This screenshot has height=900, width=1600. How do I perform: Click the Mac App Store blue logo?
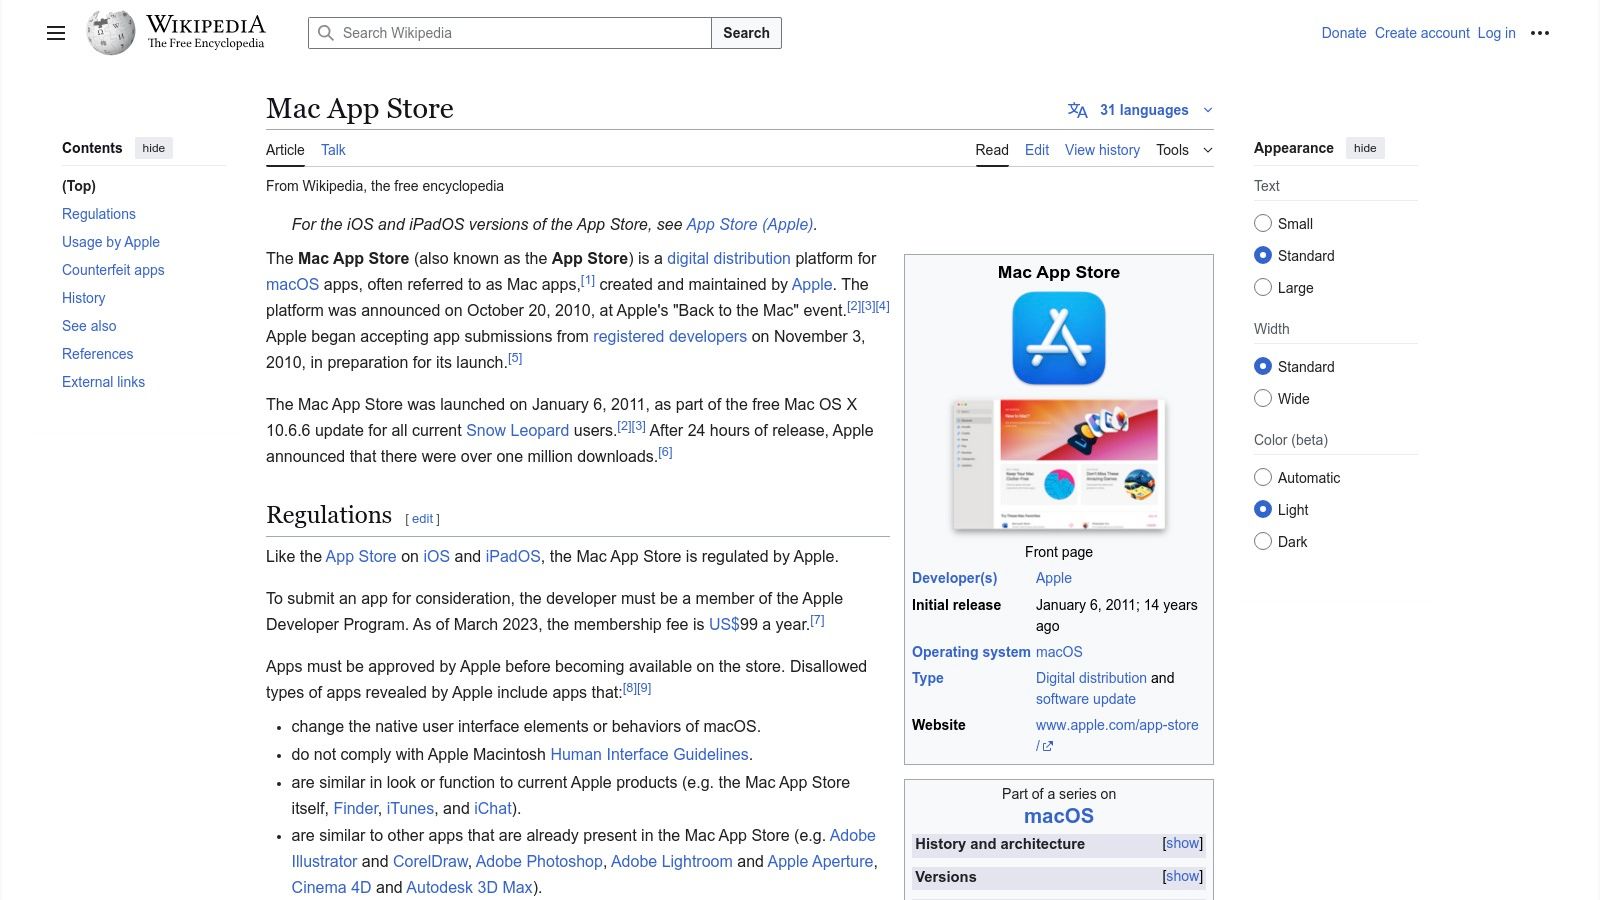coord(1059,338)
